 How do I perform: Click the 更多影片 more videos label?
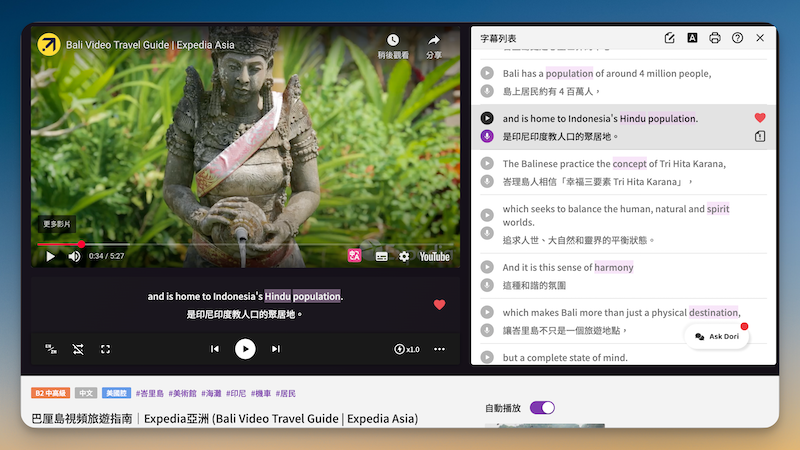point(56,224)
